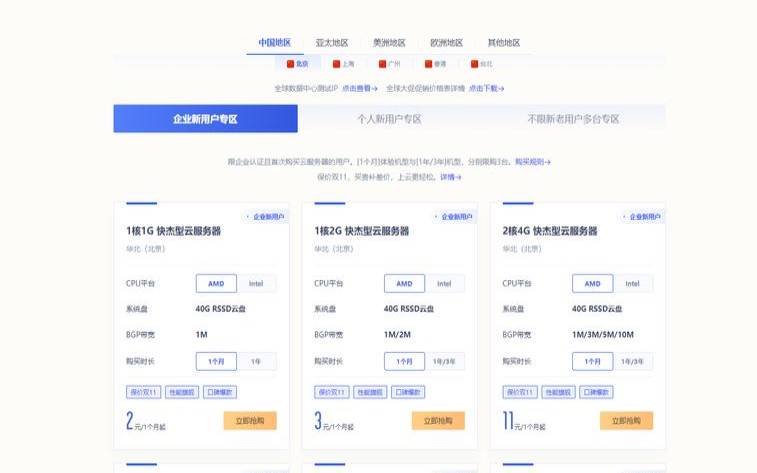Select Intel platform on 2核4G card

632,283
